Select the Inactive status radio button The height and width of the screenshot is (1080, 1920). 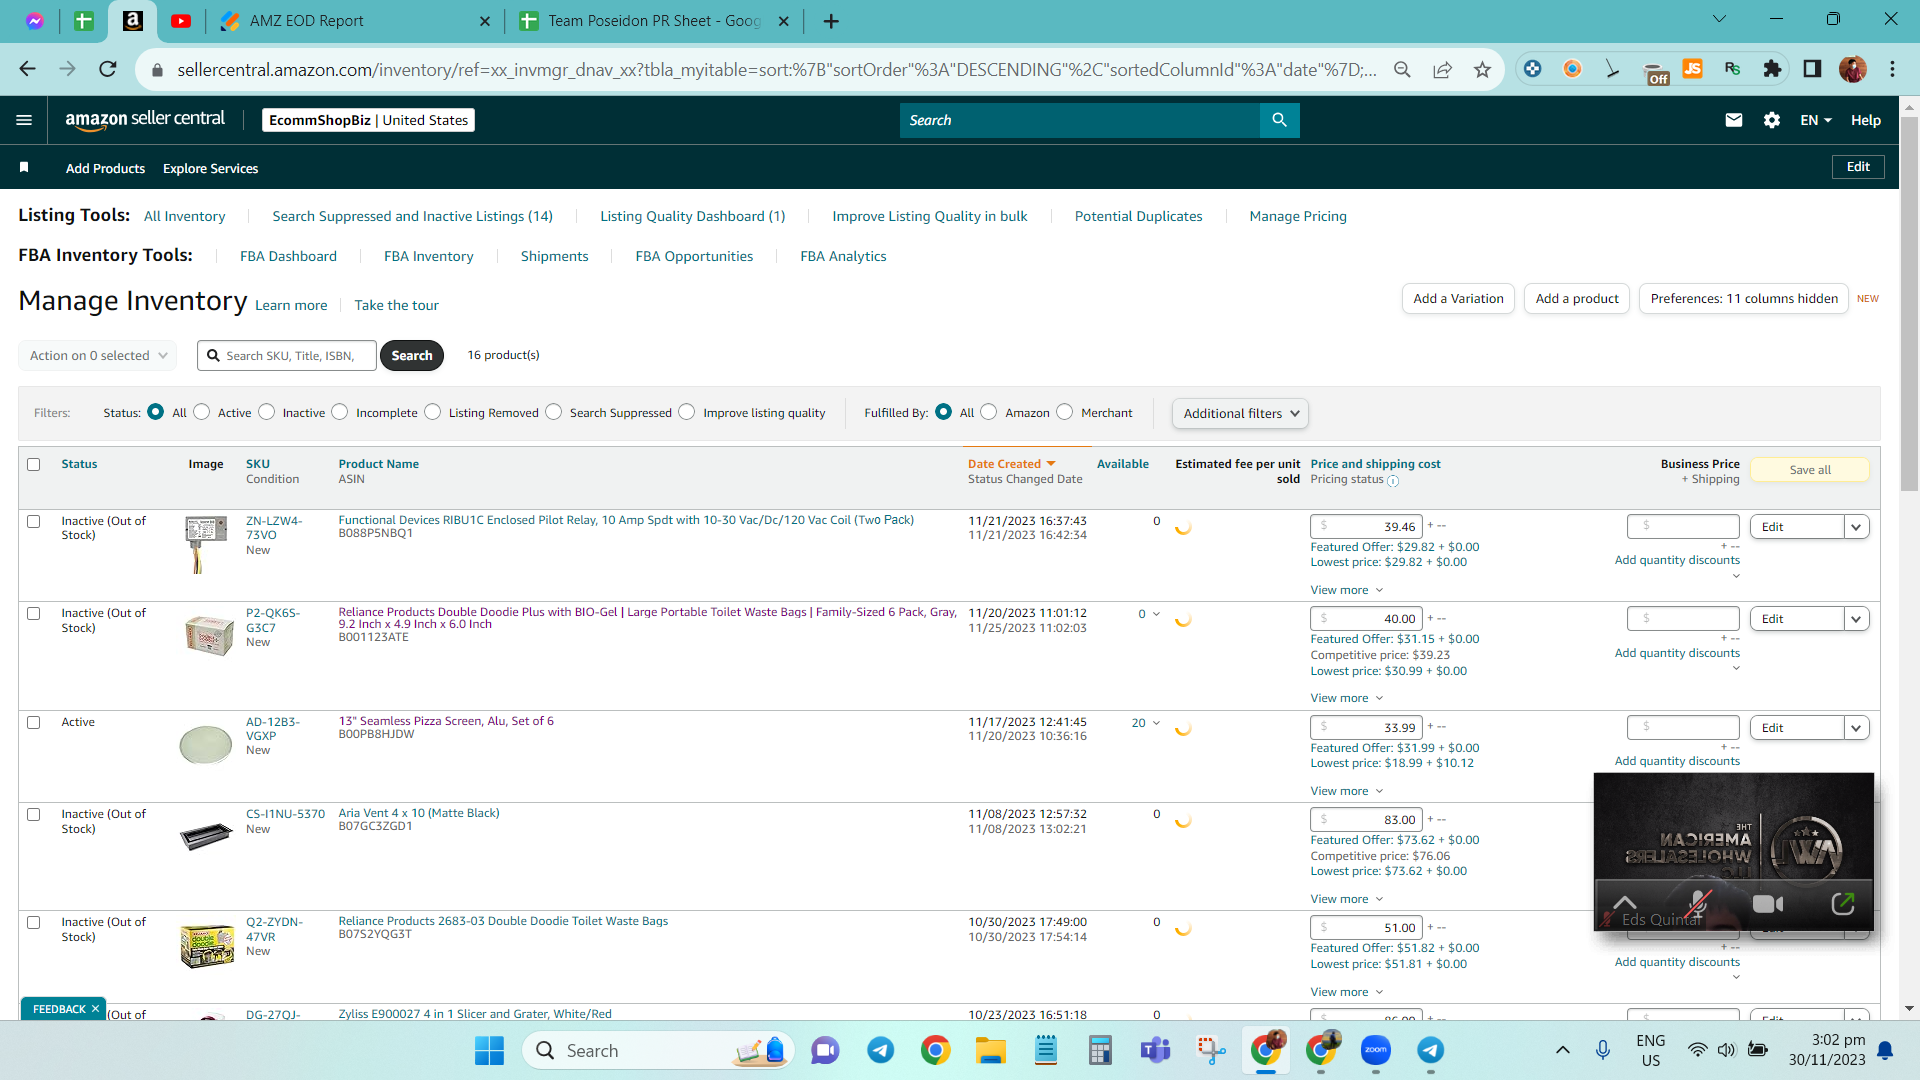(266, 412)
